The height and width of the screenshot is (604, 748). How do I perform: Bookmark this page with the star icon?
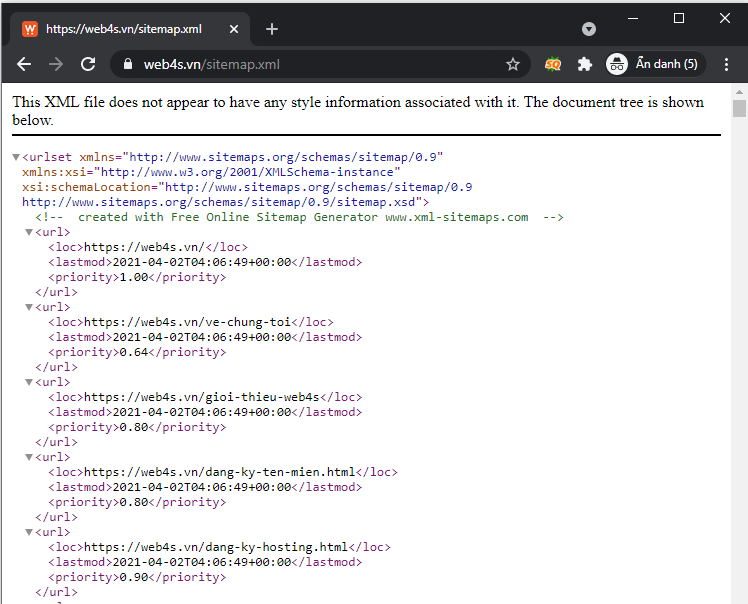pyautogui.click(x=513, y=64)
